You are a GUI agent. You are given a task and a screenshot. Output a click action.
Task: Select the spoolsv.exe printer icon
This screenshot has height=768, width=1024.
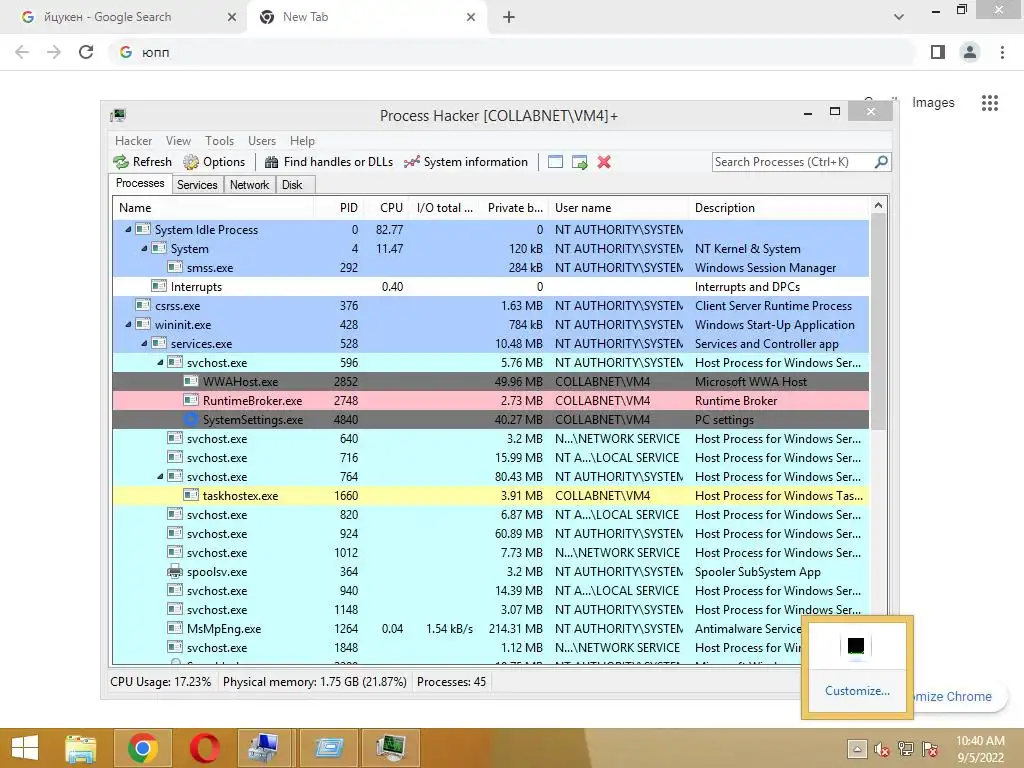[x=174, y=571]
